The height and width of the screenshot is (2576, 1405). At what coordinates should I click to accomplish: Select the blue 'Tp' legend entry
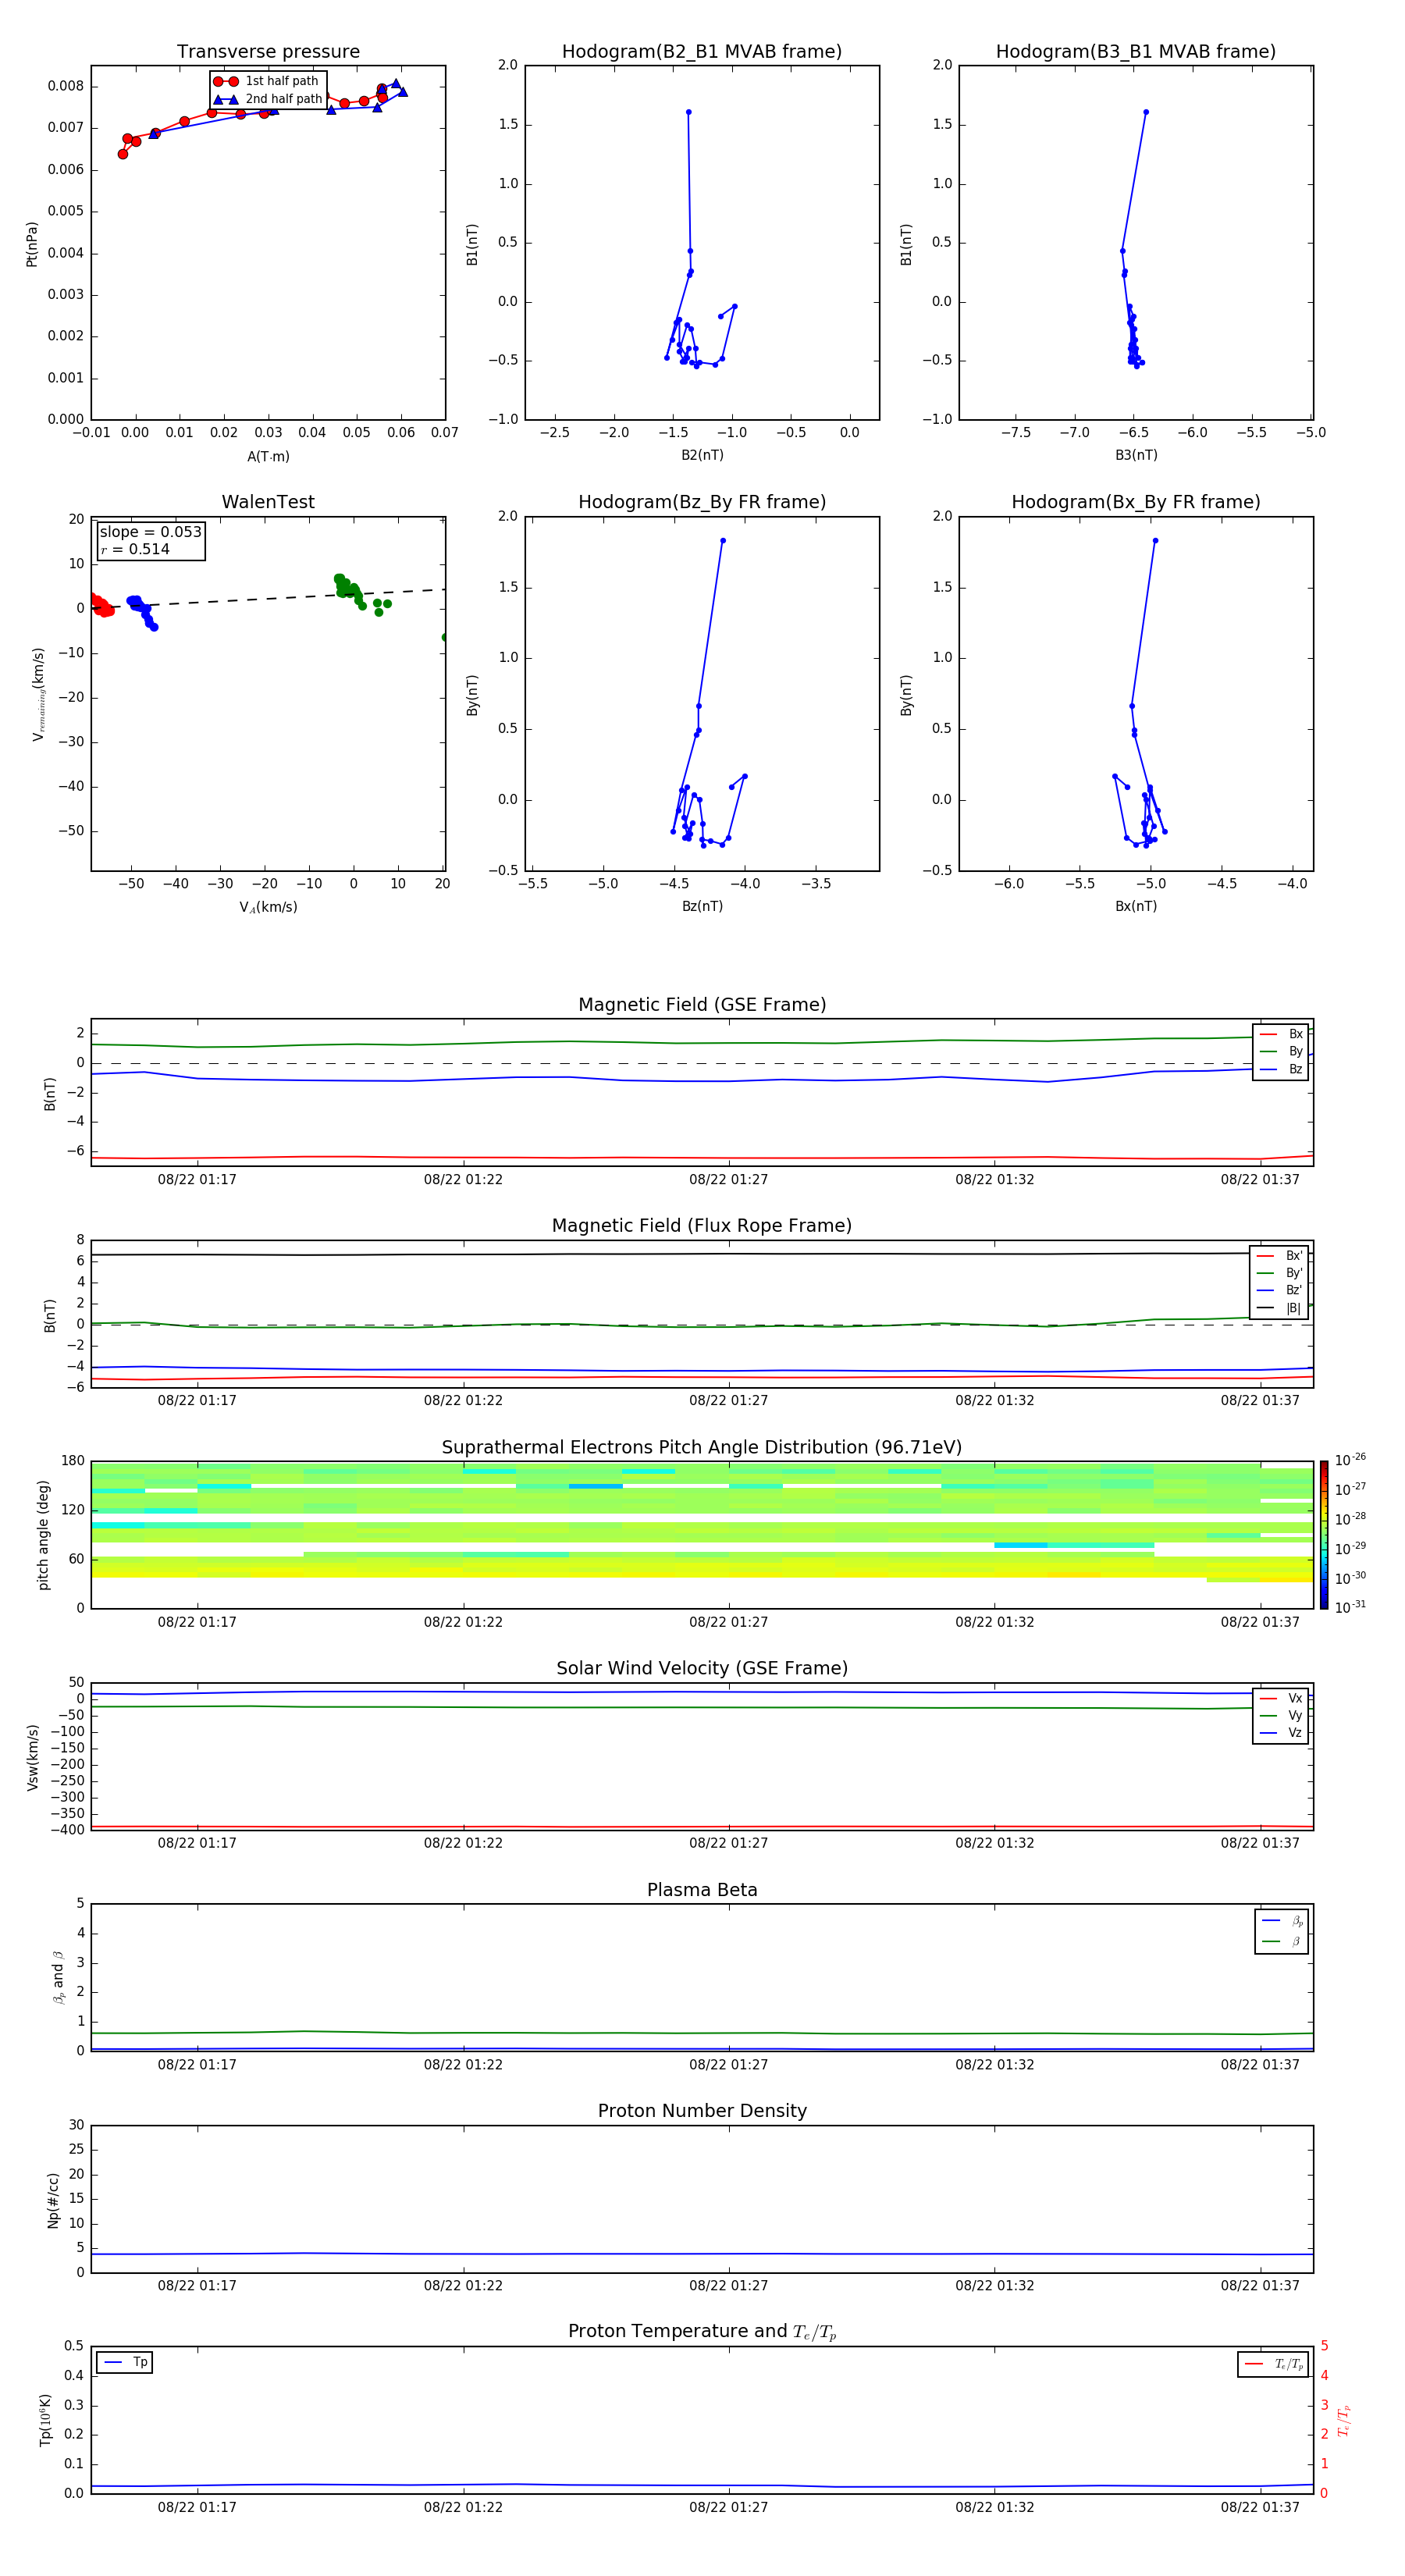(x=126, y=2362)
